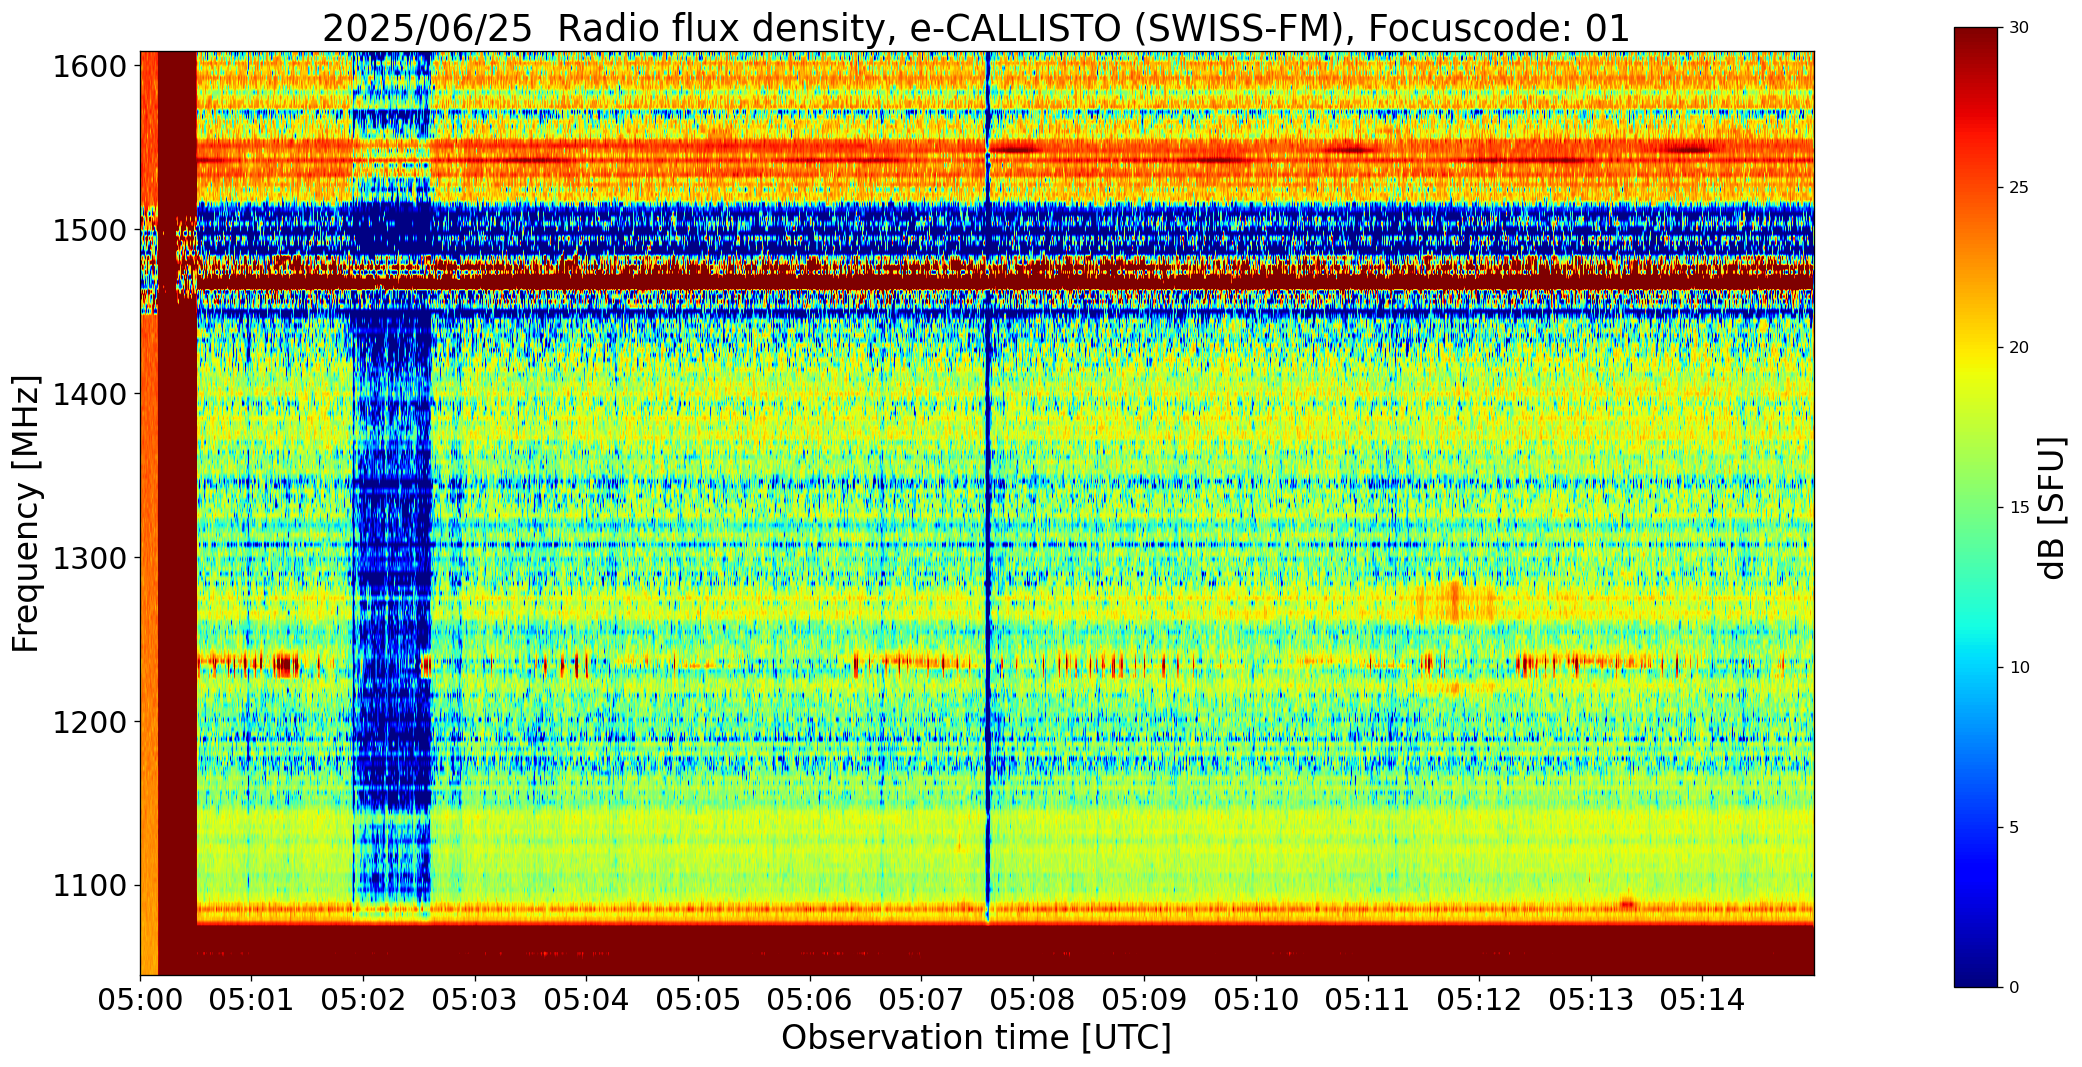Click the 05:13 time tick label

(1591, 1000)
